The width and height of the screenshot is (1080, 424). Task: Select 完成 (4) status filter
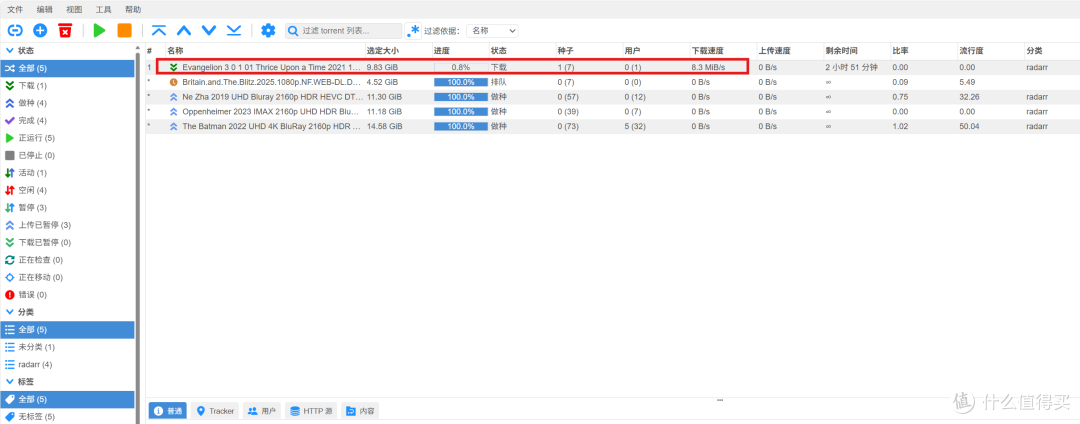tap(68, 120)
